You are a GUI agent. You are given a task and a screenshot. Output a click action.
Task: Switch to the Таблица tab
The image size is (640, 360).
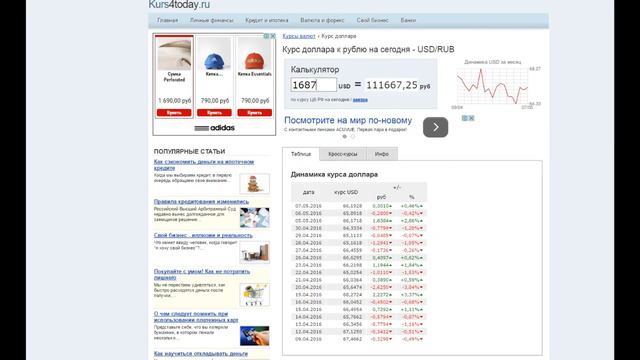[301, 154]
